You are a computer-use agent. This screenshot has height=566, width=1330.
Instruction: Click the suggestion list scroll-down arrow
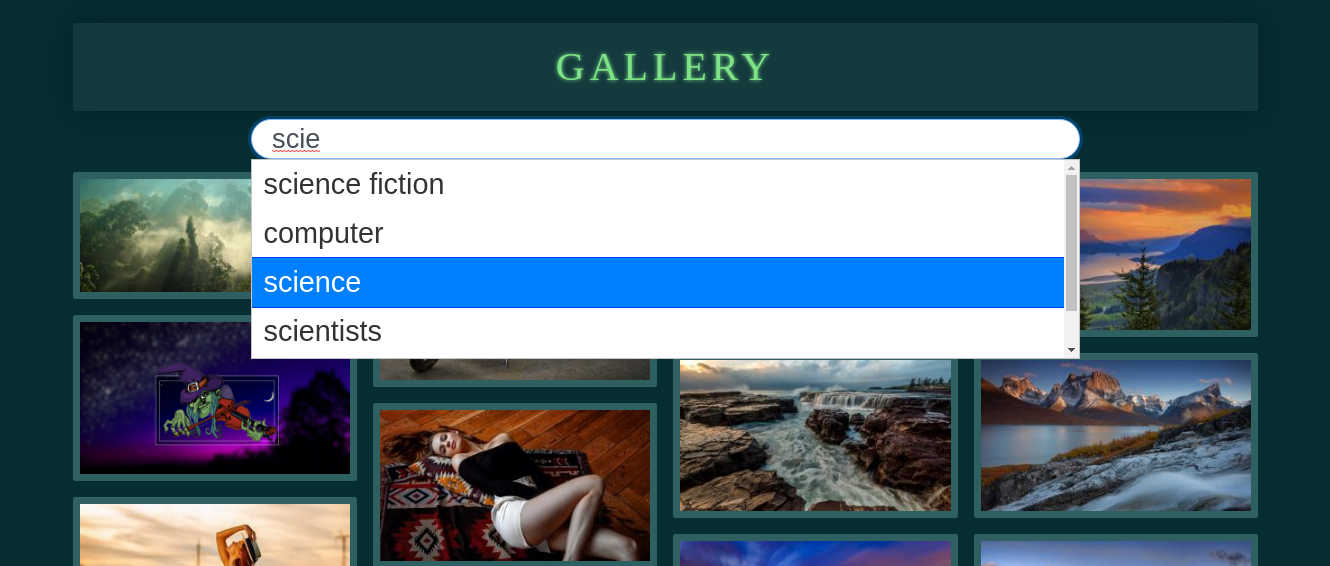1071,350
